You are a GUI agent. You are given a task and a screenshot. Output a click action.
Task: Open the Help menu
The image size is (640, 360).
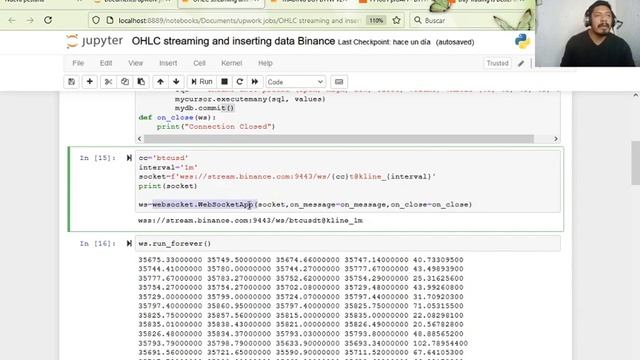[x=265, y=63]
